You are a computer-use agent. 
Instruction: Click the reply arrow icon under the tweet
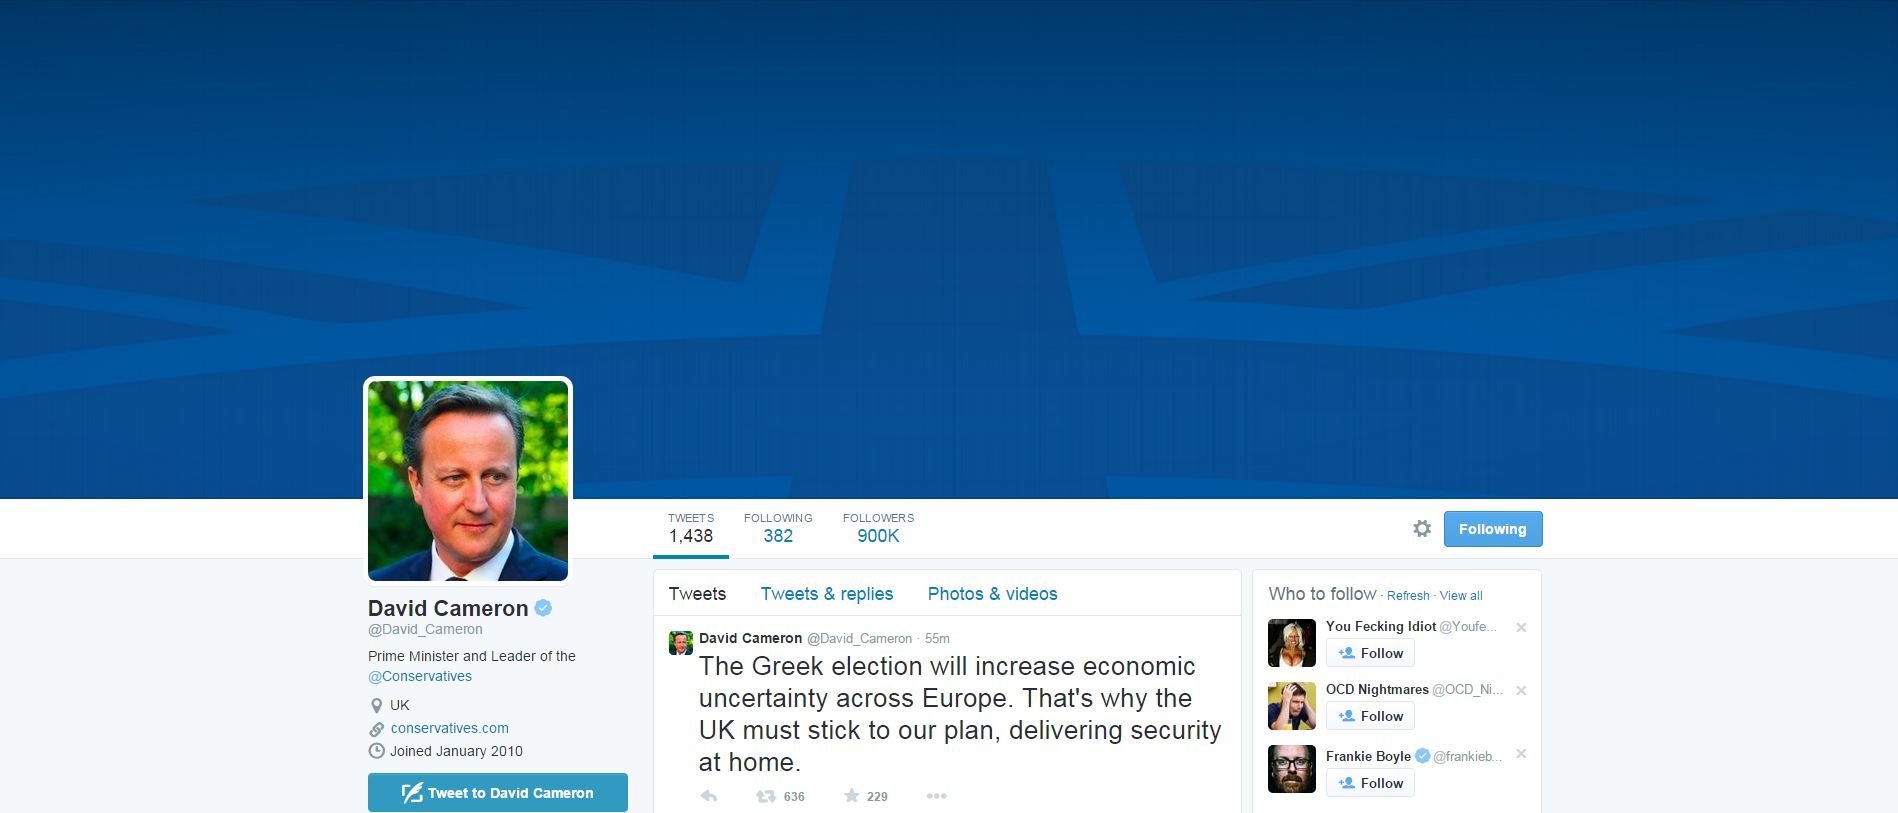[709, 796]
